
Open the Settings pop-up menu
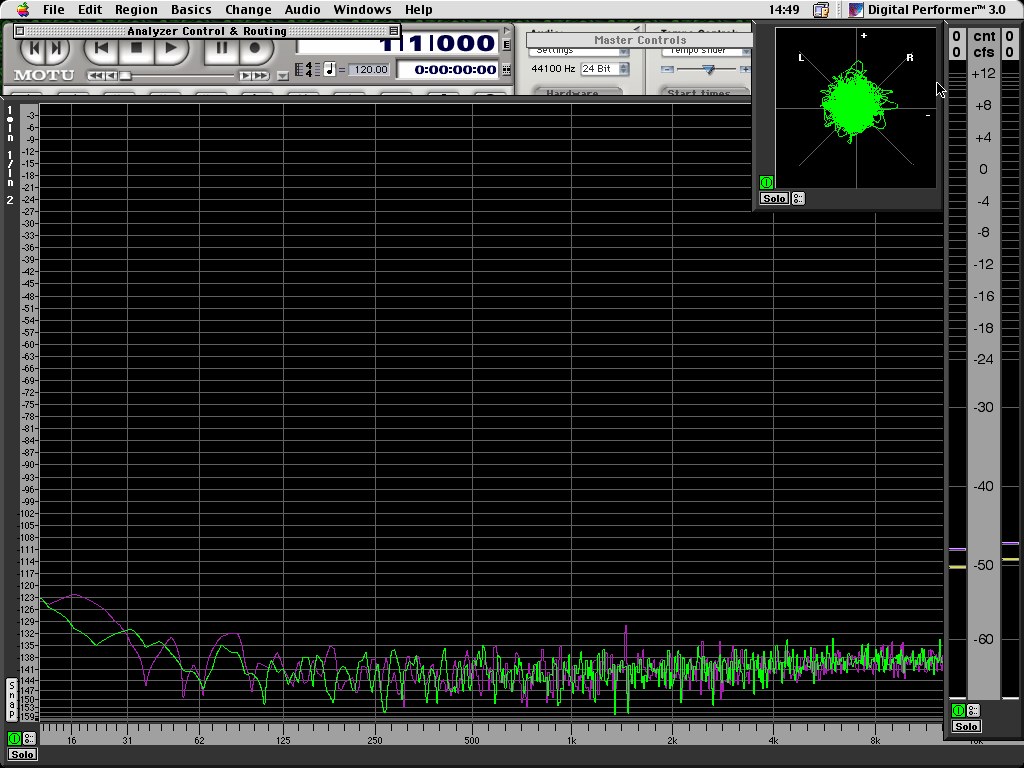(579, 50)
